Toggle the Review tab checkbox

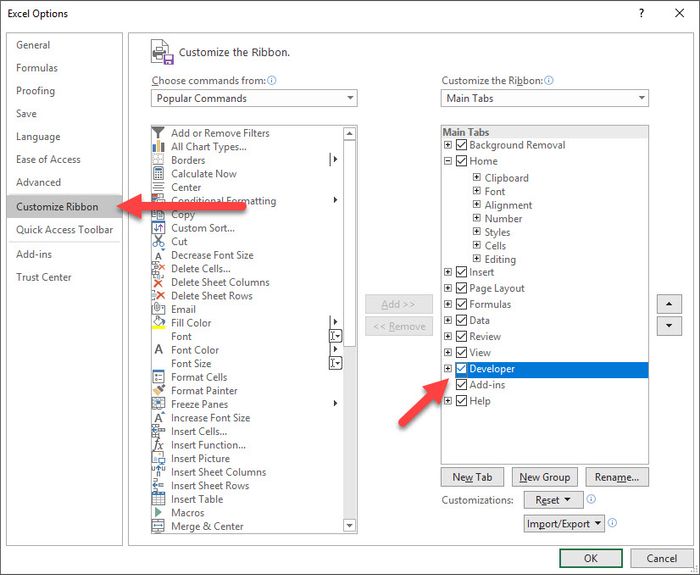tap(462, 336)
